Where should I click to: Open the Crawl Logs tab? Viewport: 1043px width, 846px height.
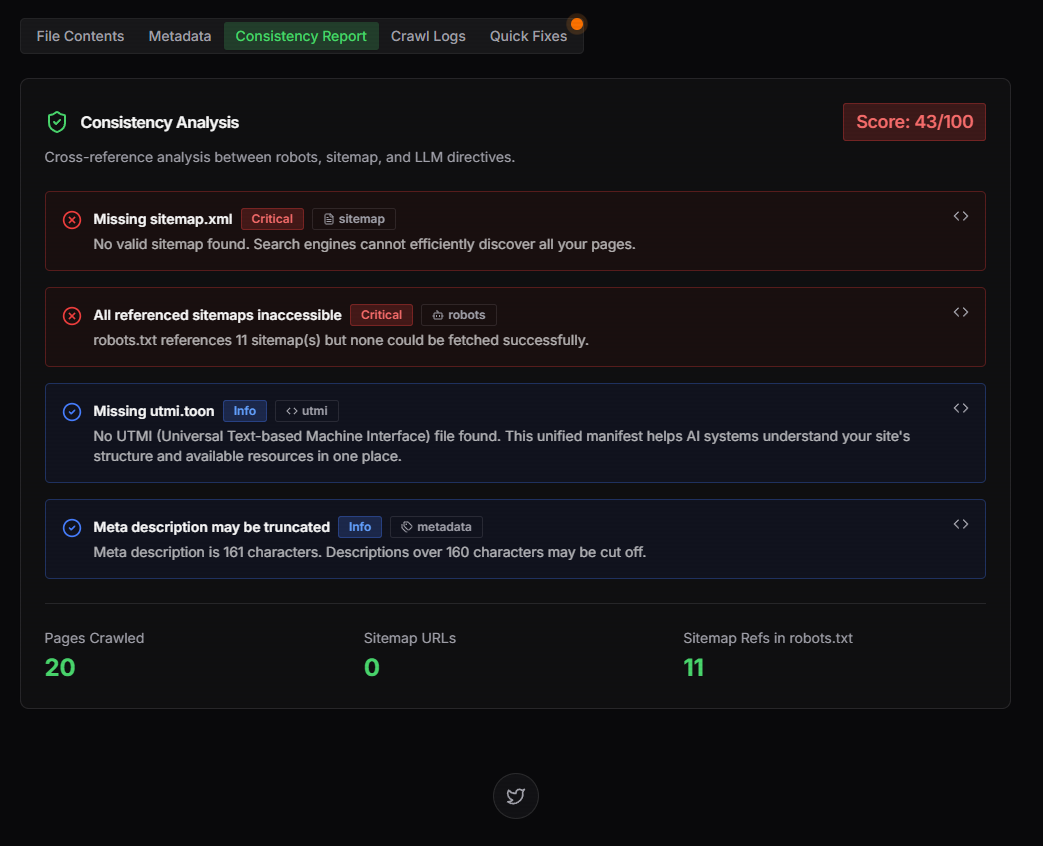coord(428,36)
